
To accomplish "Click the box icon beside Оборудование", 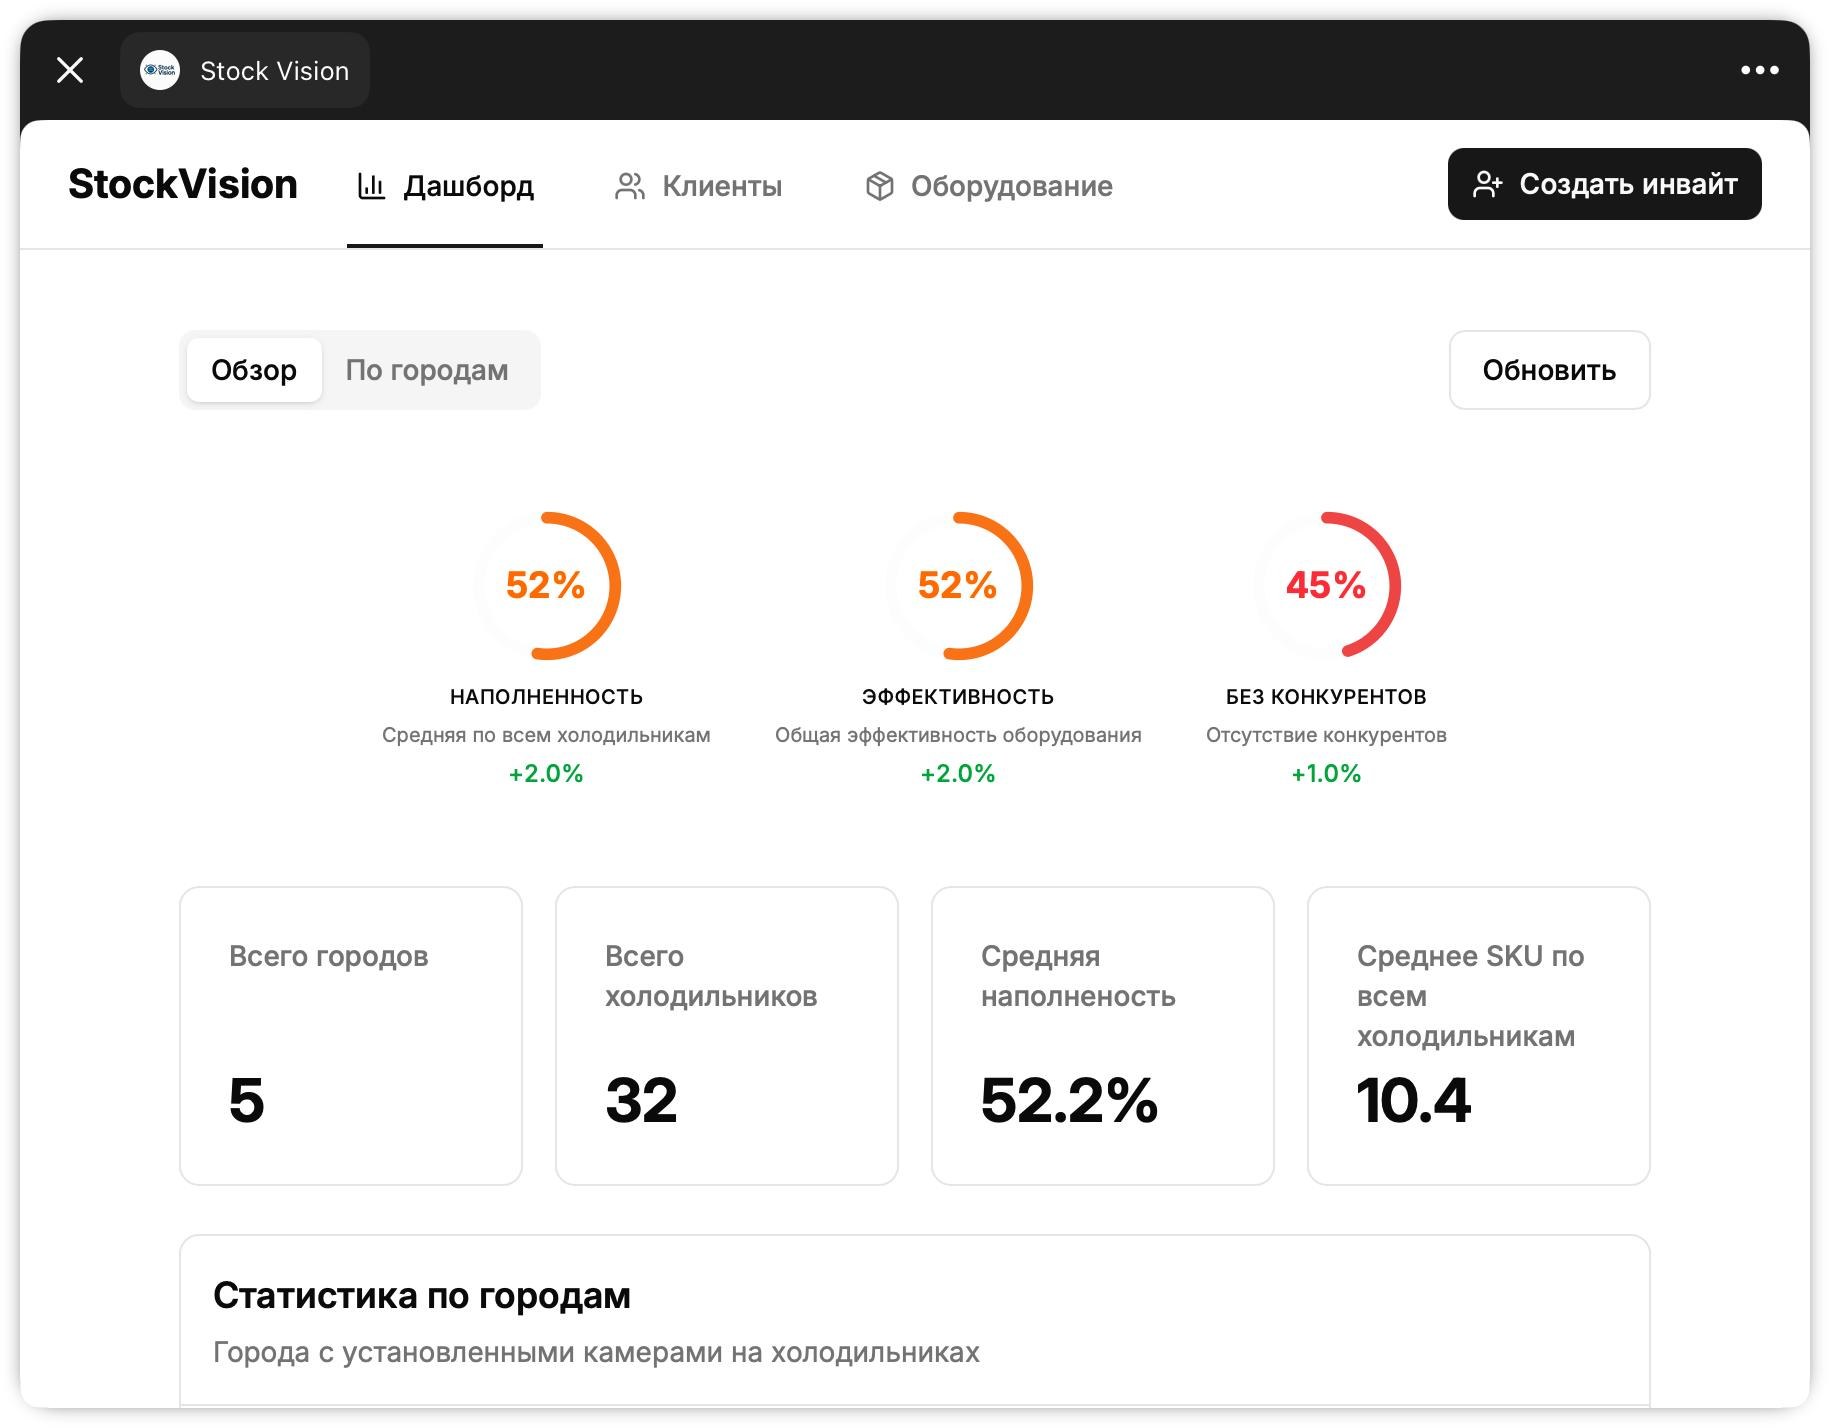I will (879, 186).
